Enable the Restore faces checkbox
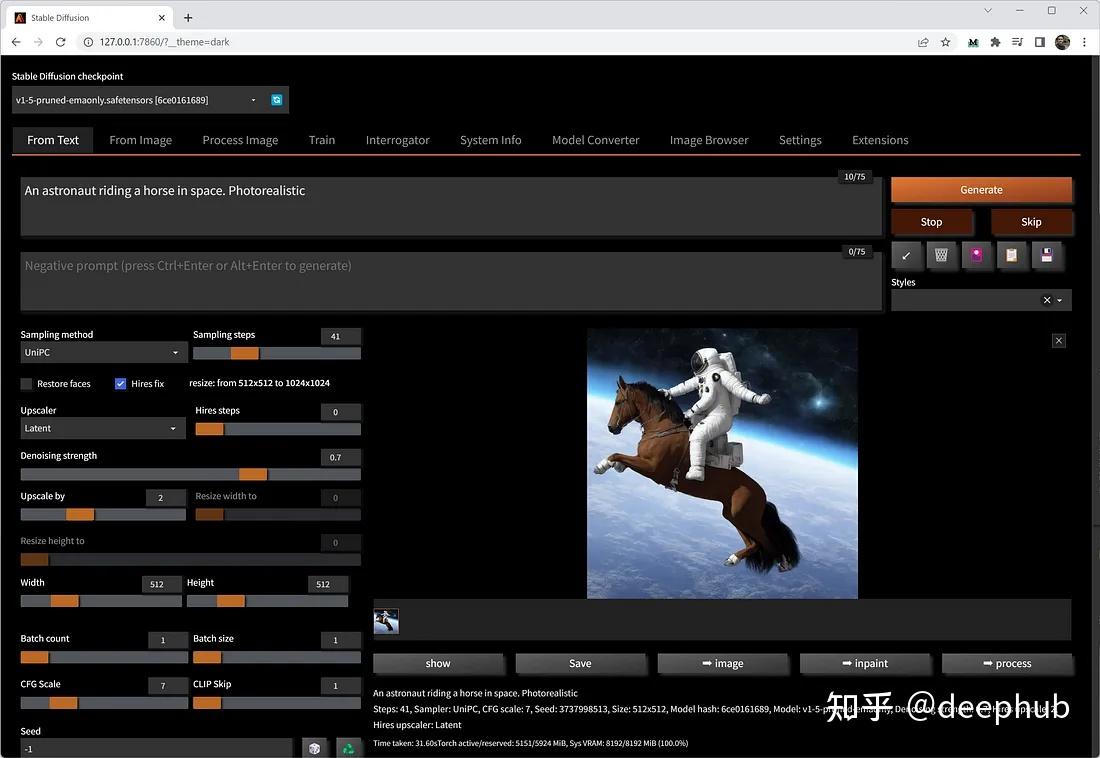This screenshot has width=1100, height=758. click(x=25, y=383)
